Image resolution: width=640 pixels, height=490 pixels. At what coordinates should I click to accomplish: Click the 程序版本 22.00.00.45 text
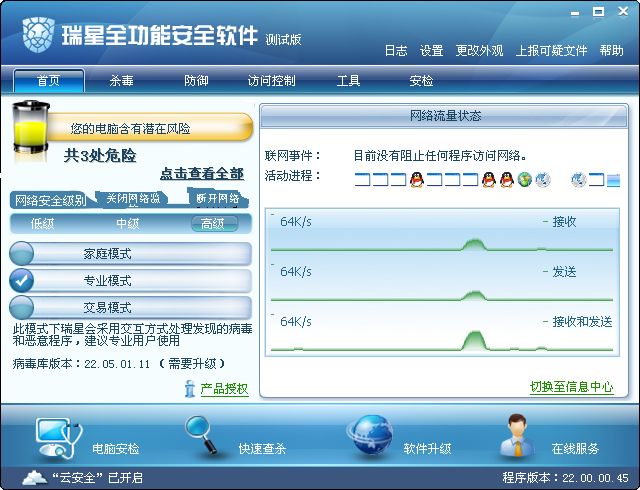coord(565,478)
